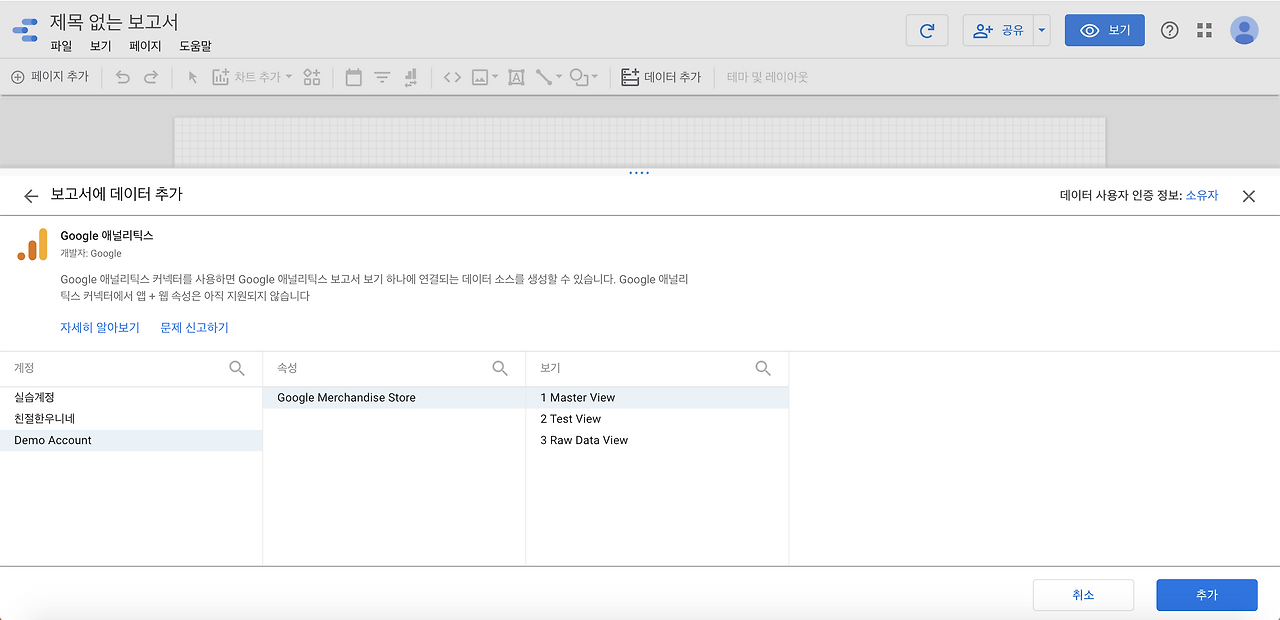Add a date range control (calendar icon)
This screenshot has height=620, width=1280.
[353, 77]
